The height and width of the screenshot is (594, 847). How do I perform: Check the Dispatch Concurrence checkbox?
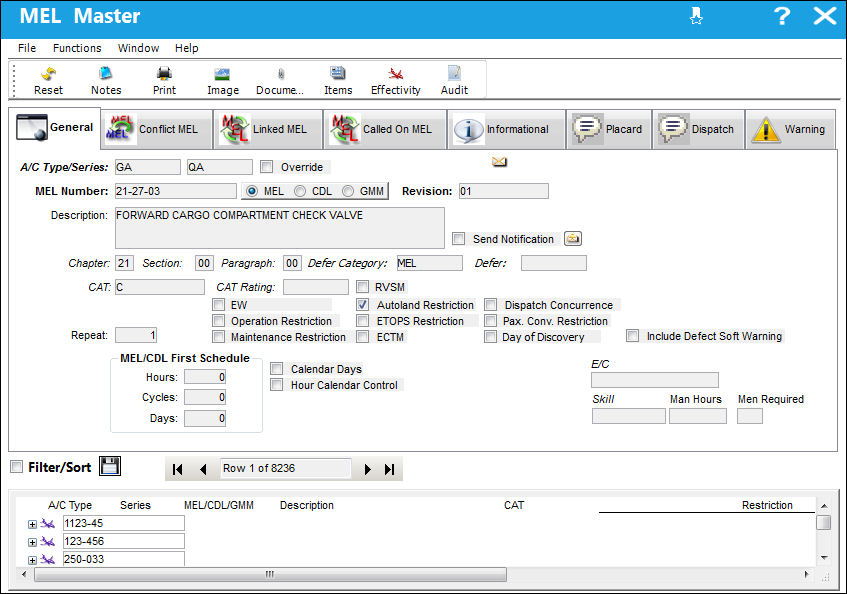(490, 305)
